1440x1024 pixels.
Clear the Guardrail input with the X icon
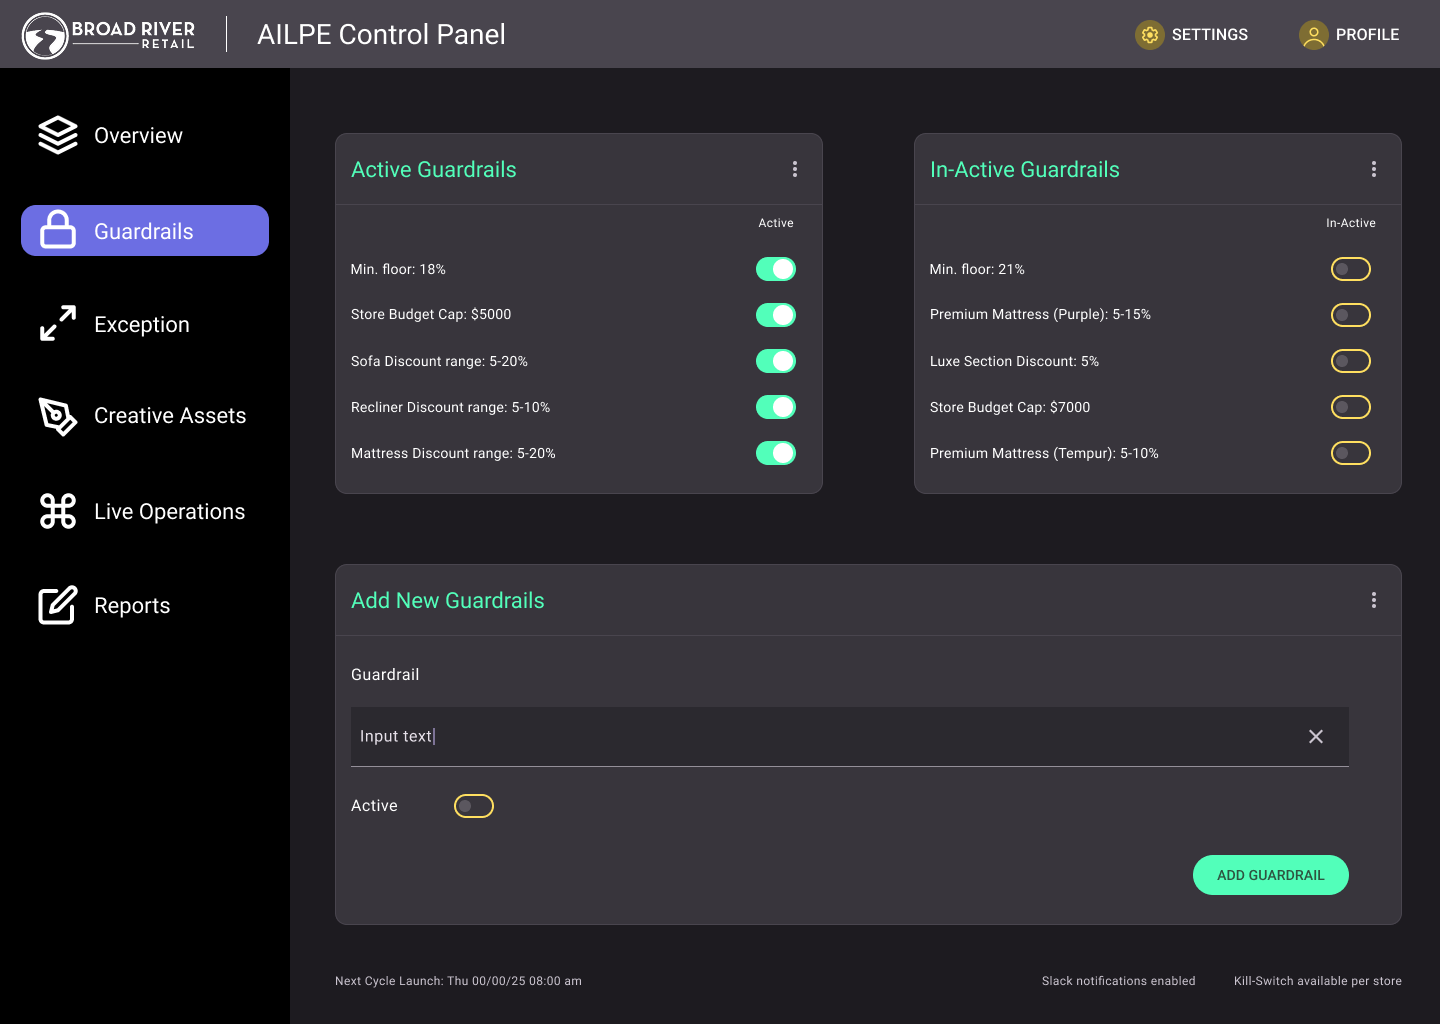click(x=1316, y=737)
